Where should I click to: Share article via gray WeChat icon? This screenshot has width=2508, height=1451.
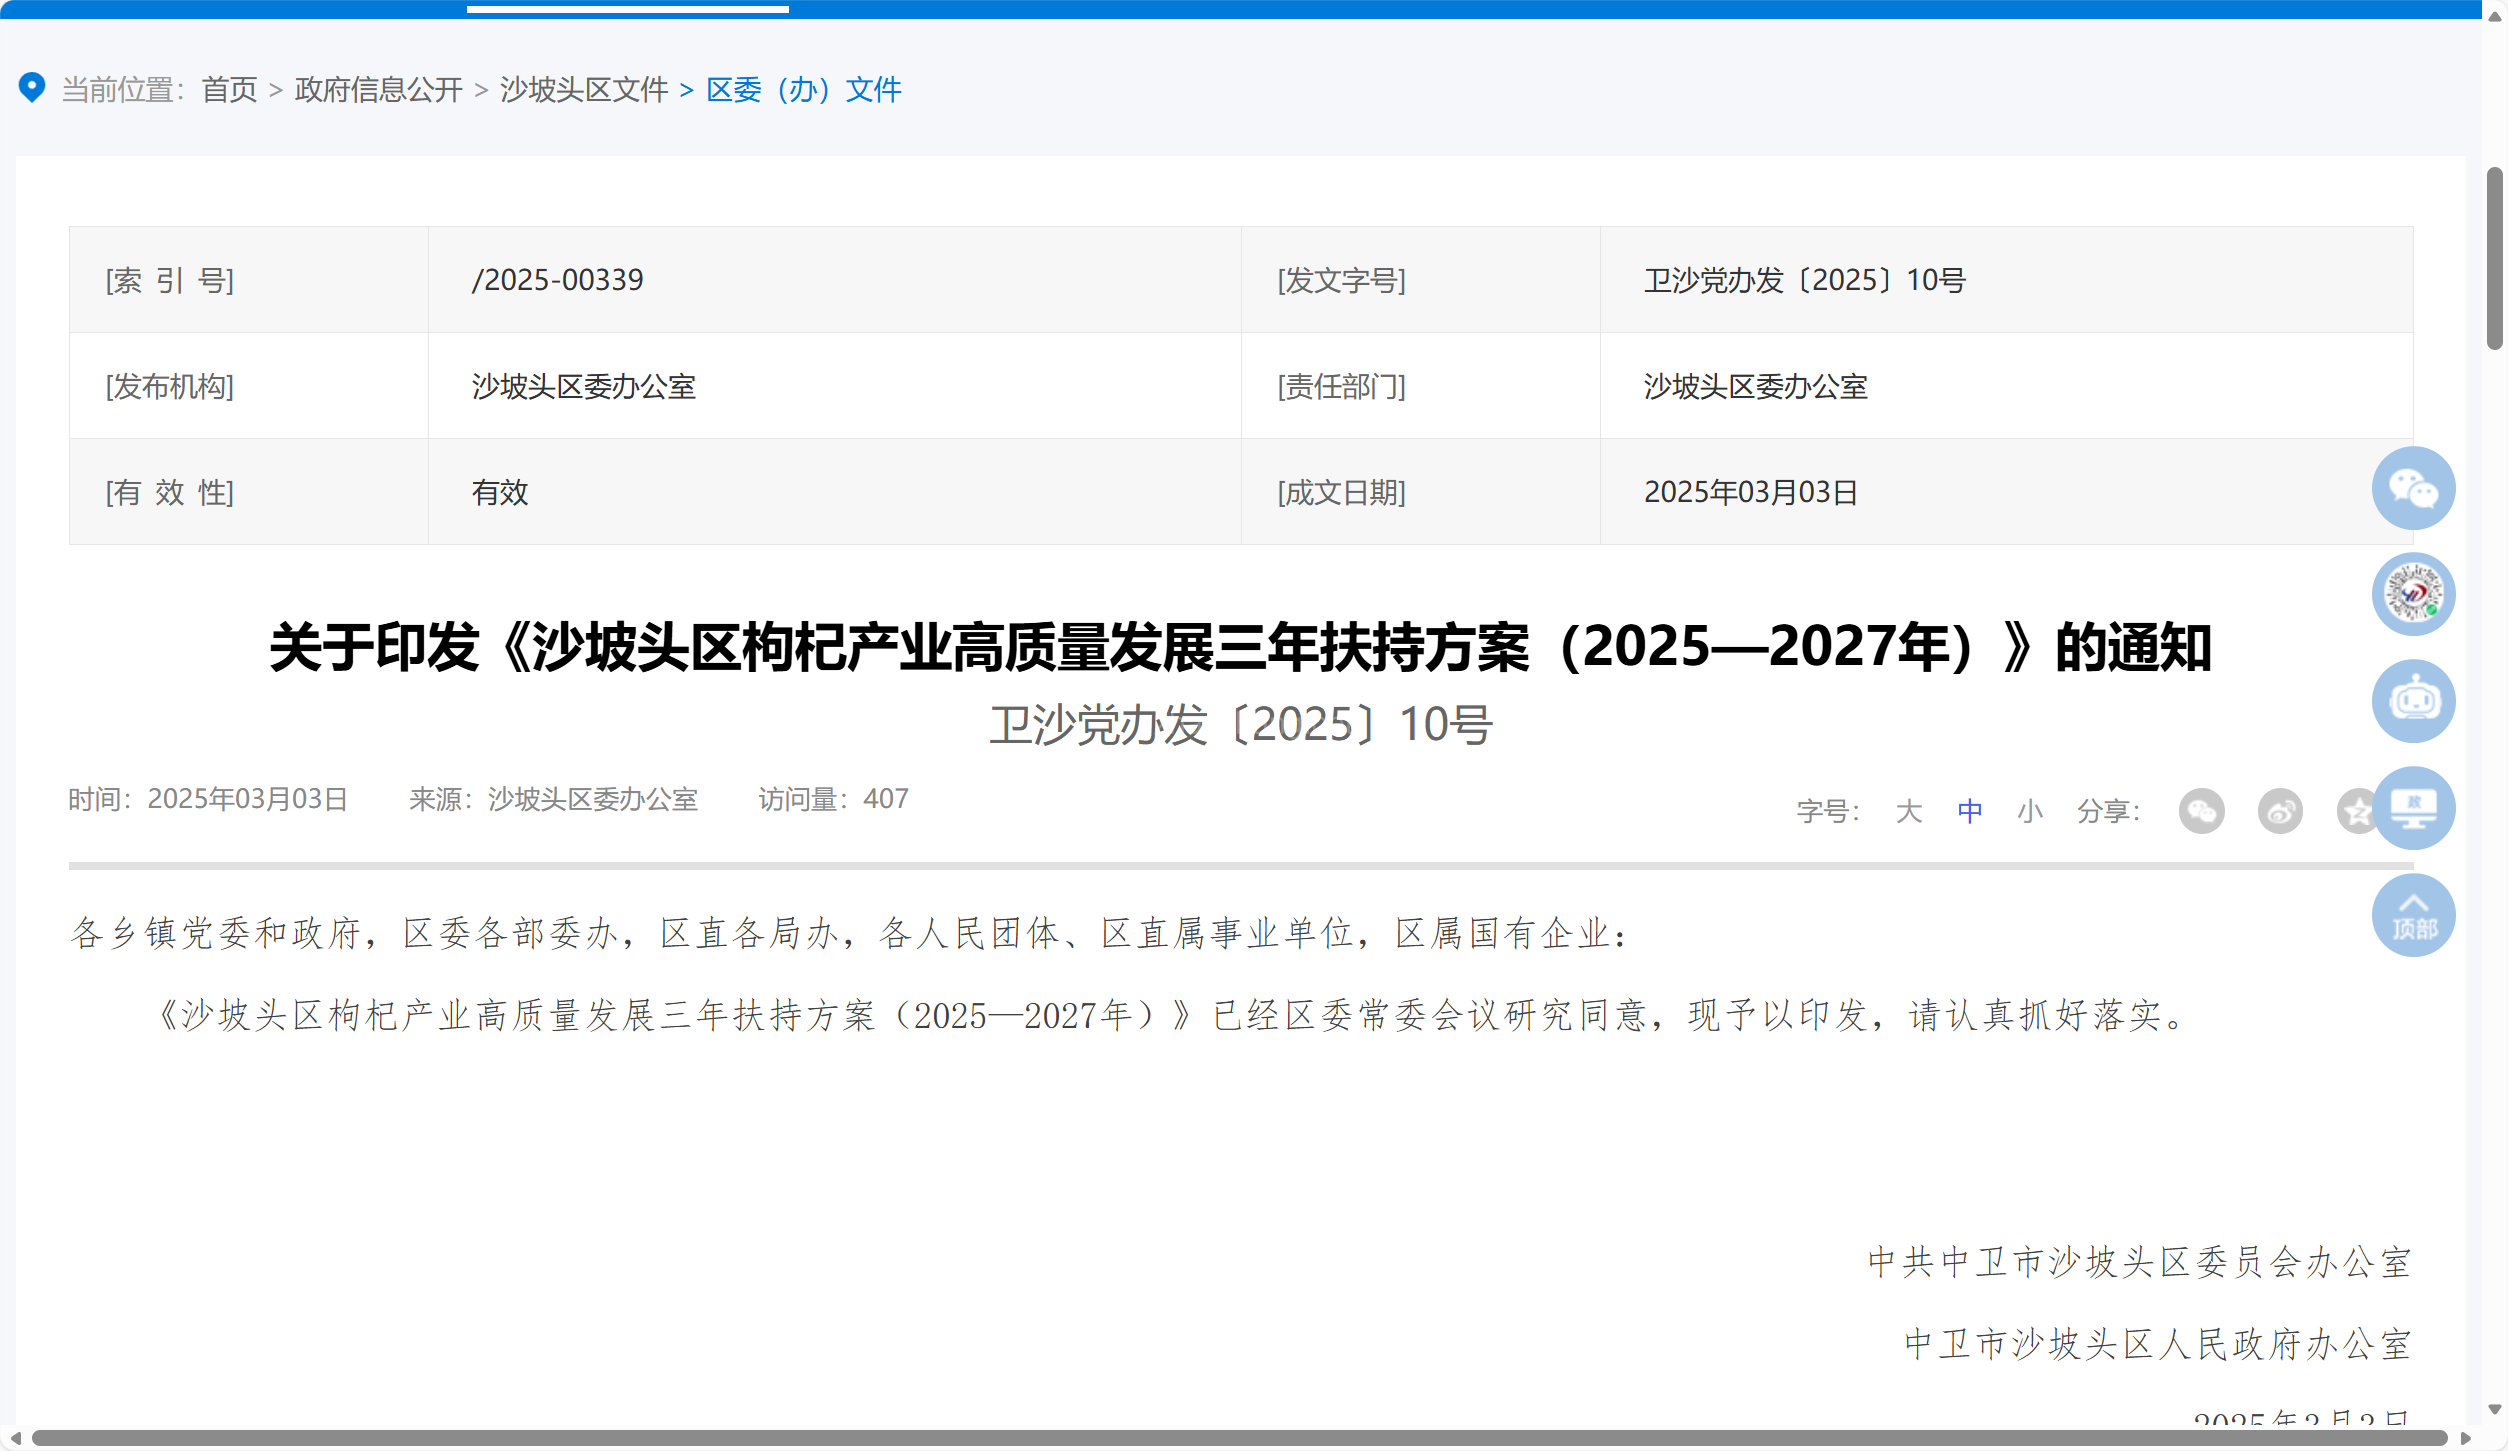[2201, 811]
